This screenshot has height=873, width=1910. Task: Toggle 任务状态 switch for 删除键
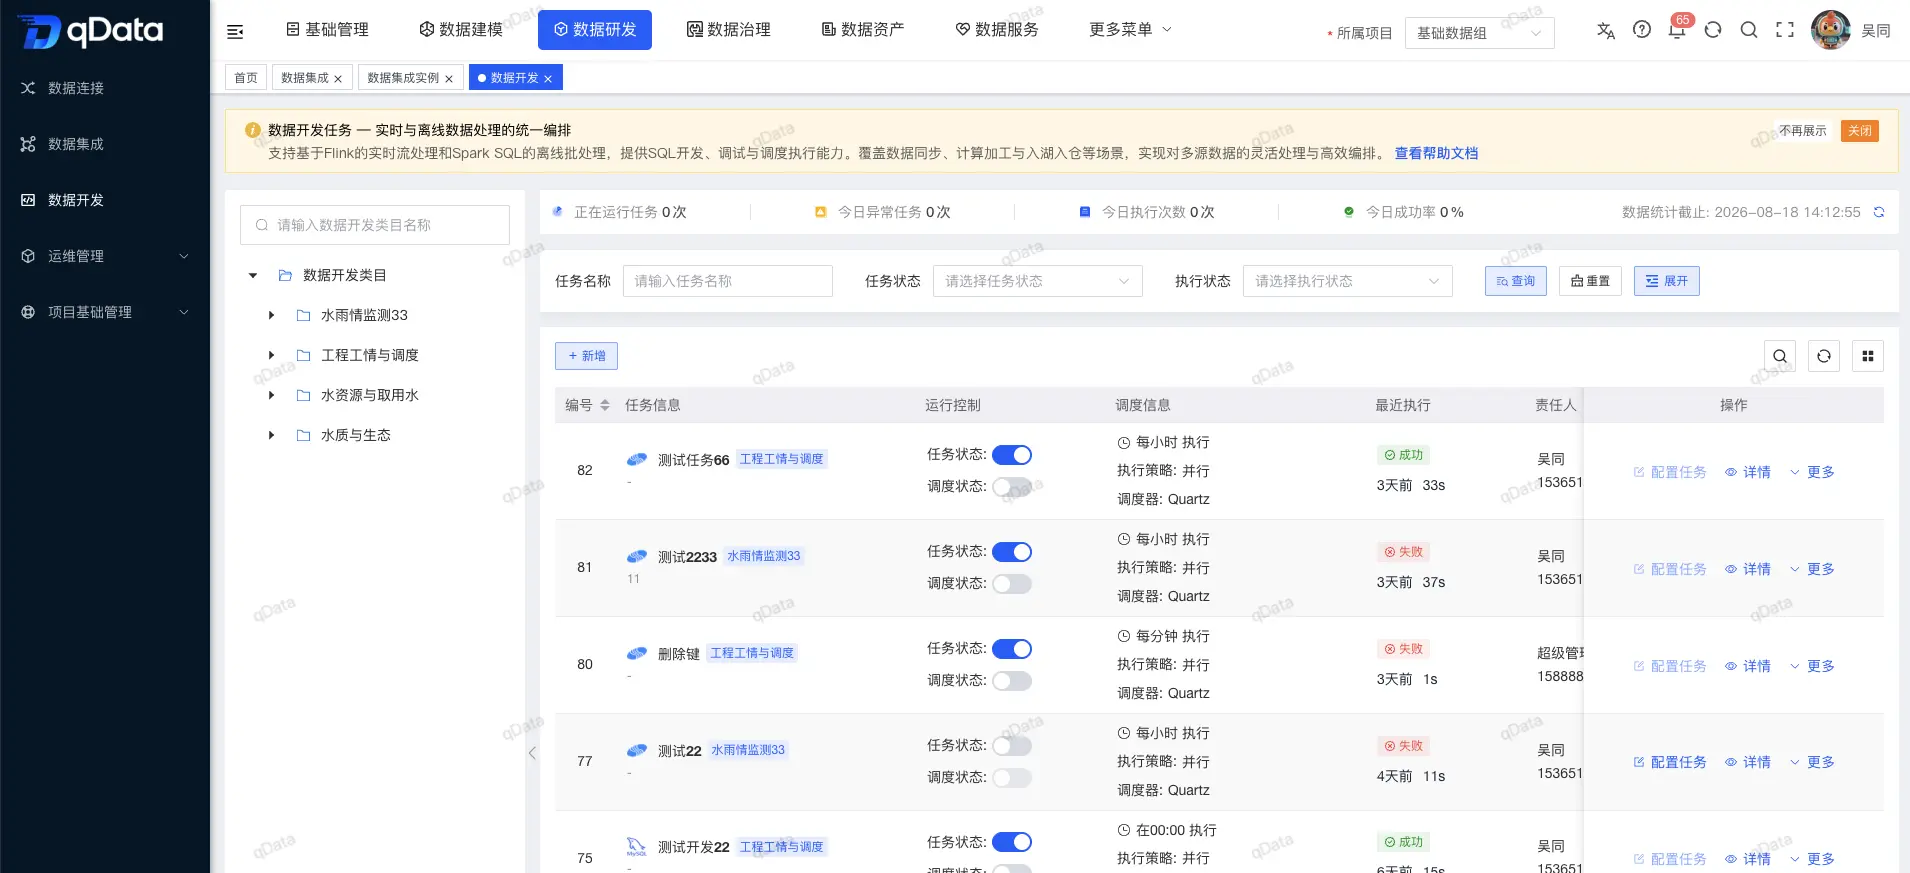pos(1012,649)
